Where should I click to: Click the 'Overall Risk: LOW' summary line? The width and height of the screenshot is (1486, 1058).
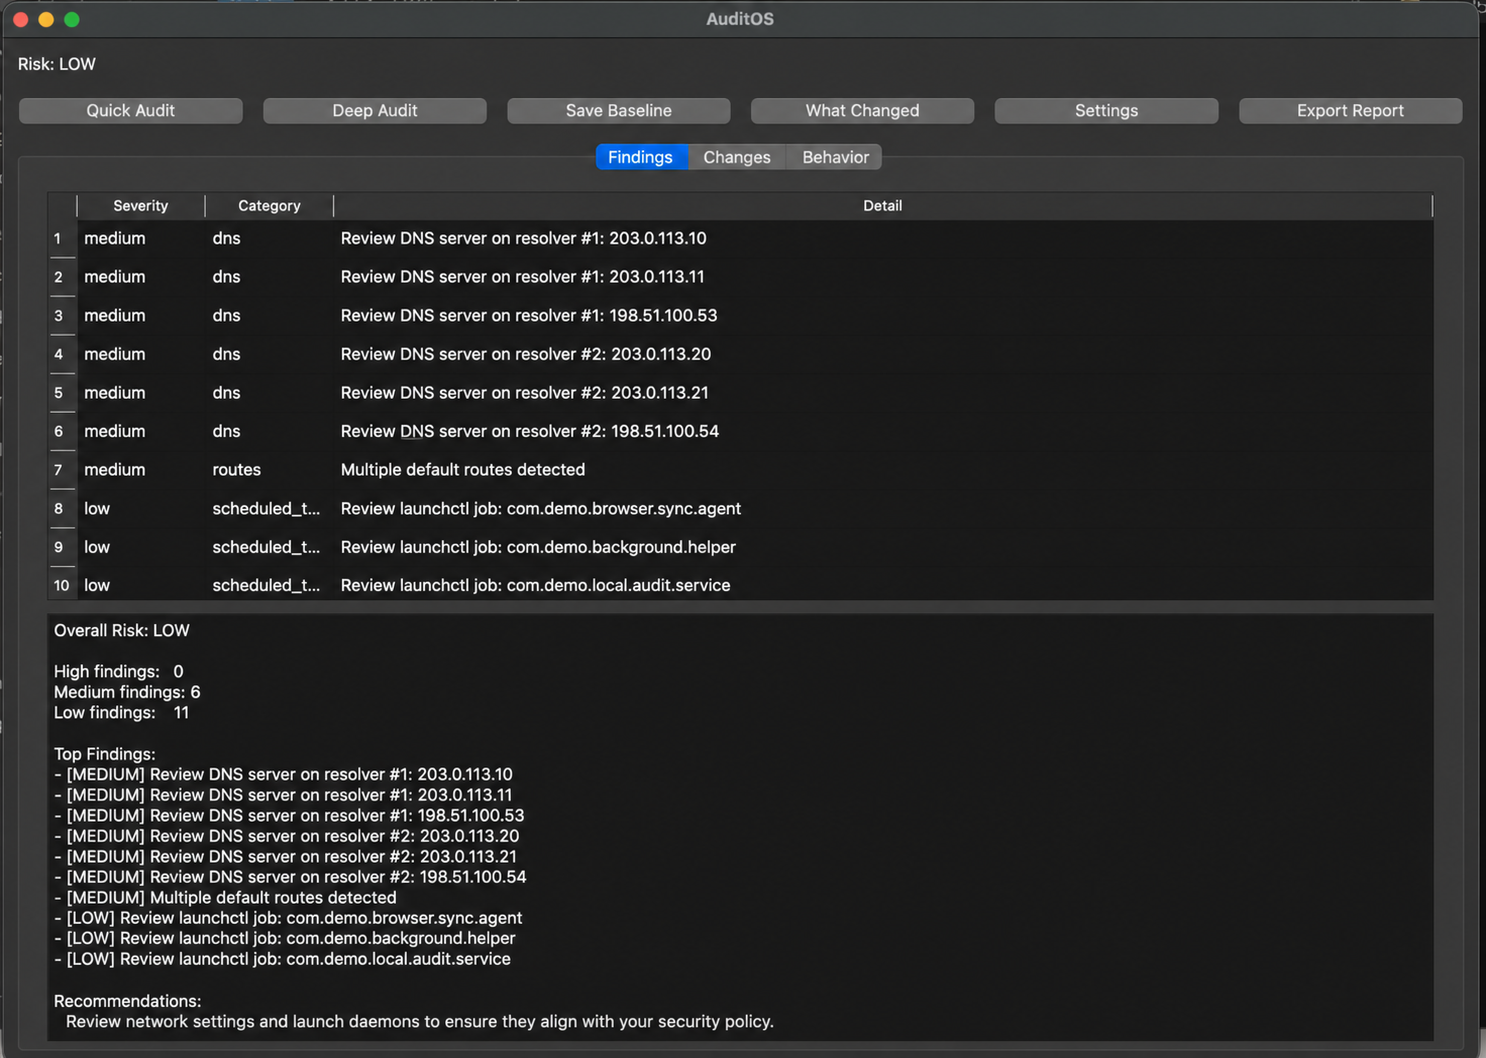click(x=122, y=631)
